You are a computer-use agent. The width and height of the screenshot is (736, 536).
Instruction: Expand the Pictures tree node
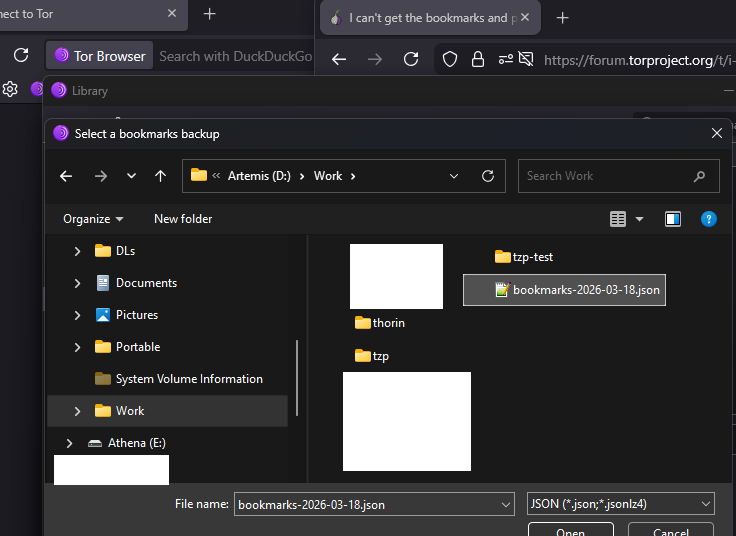click(77, 315)
